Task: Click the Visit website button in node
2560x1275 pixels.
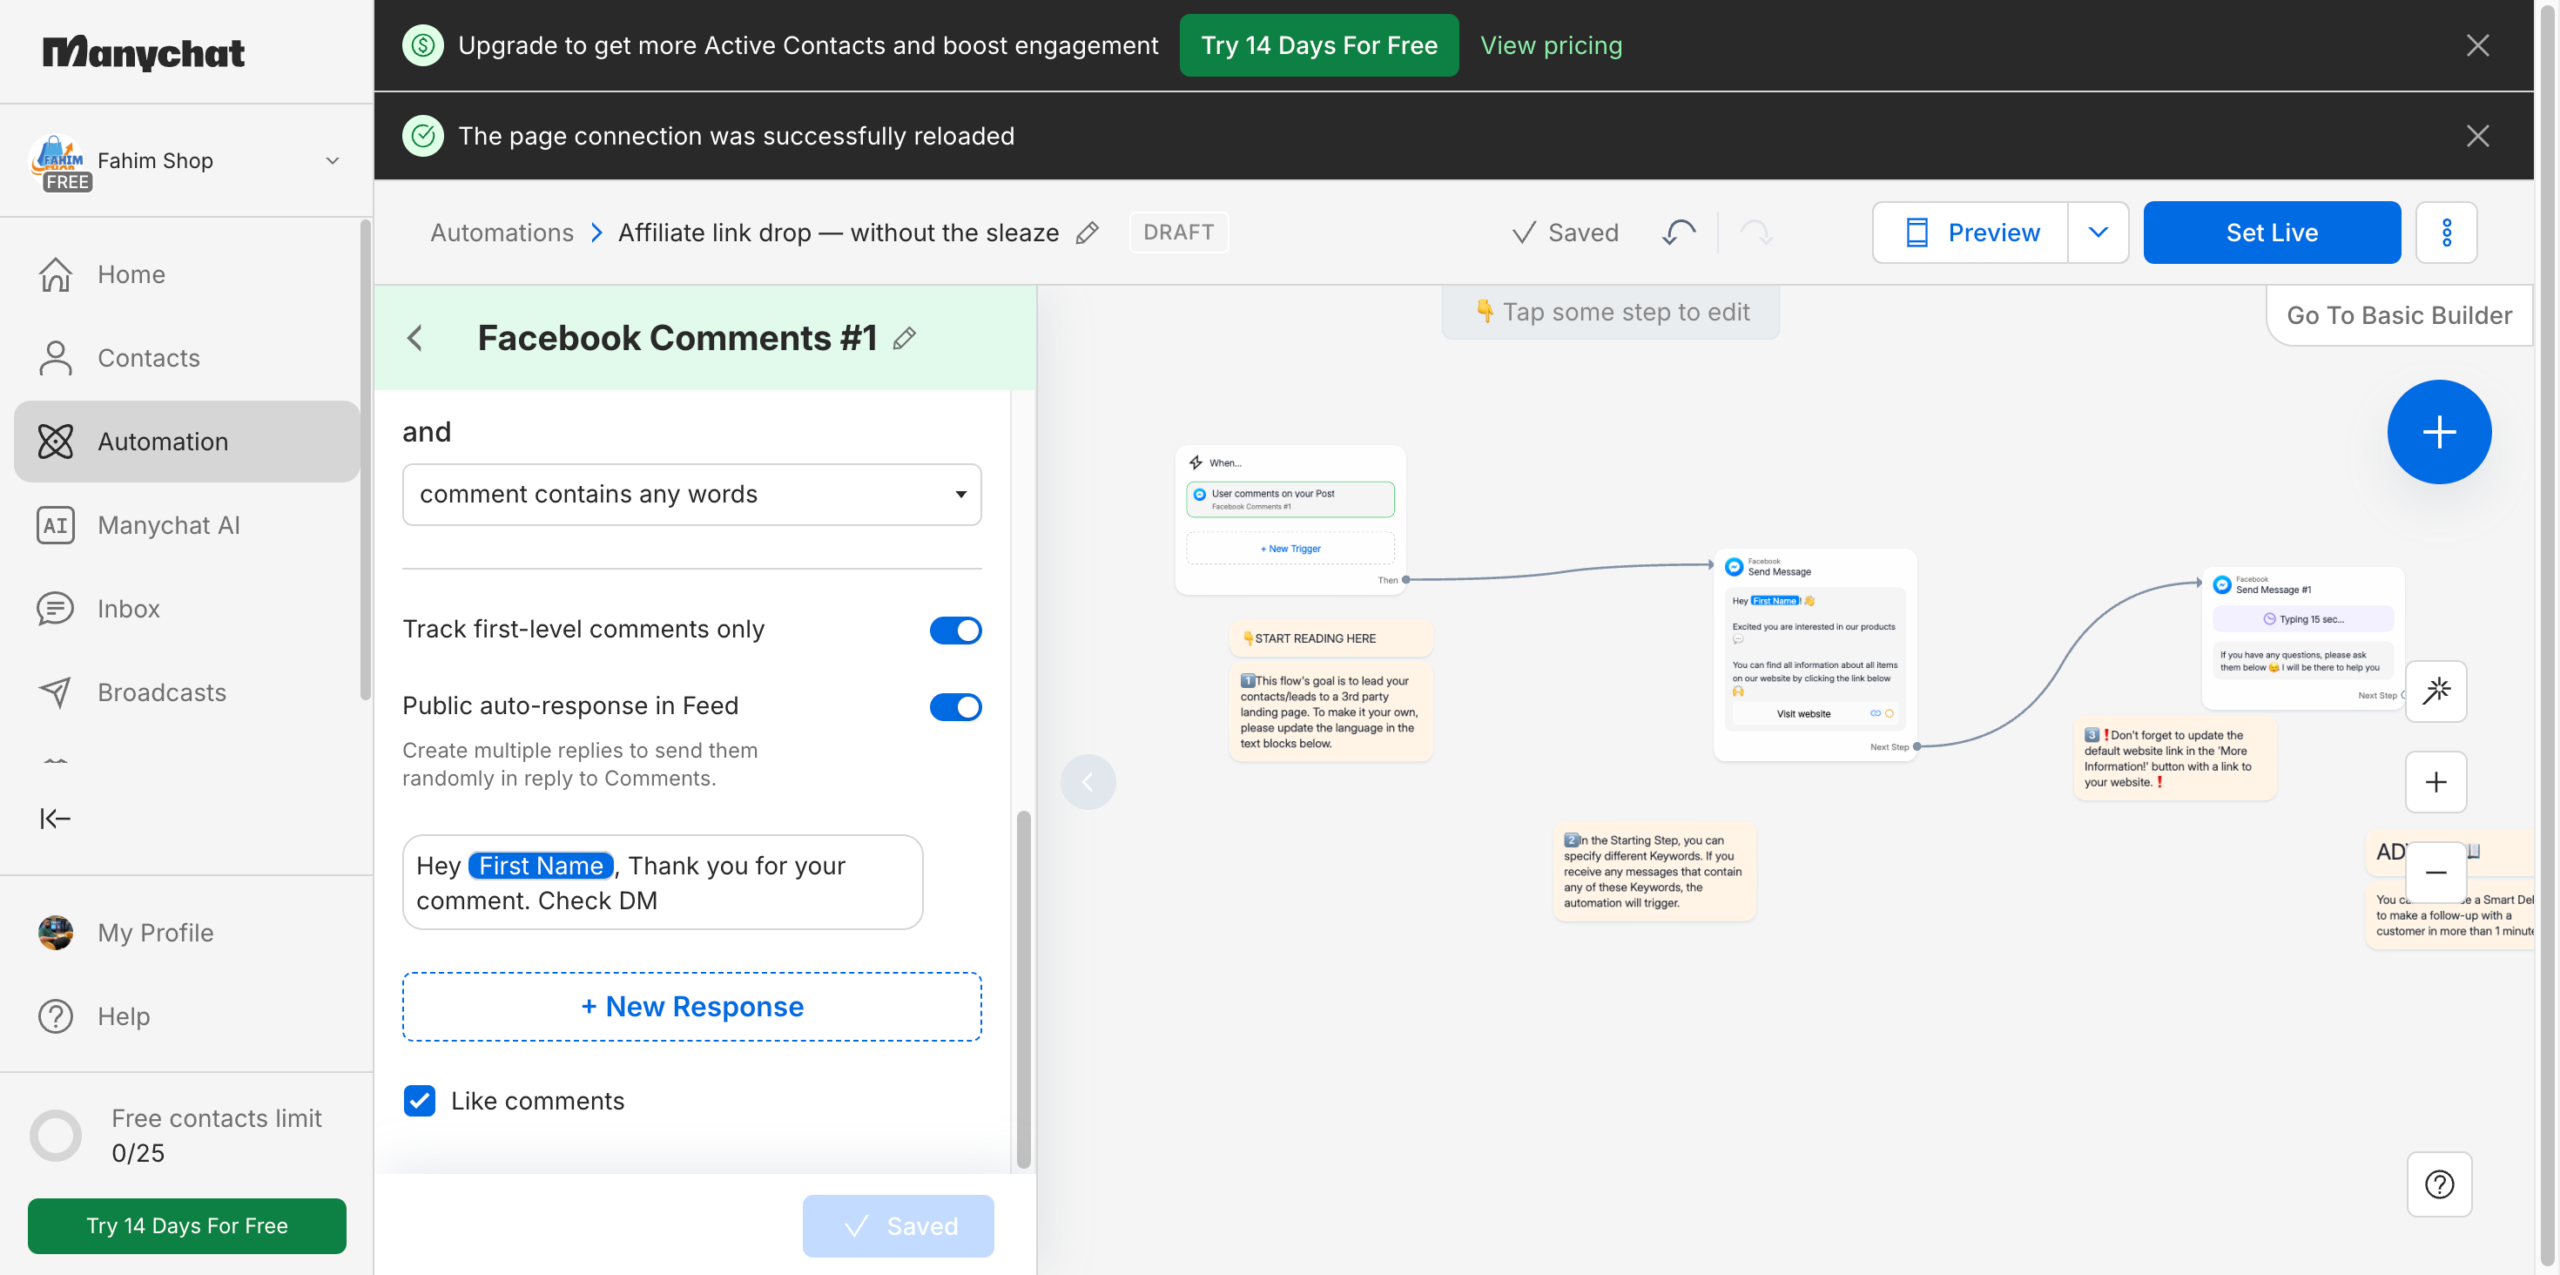Action: tap(1814, 714)
